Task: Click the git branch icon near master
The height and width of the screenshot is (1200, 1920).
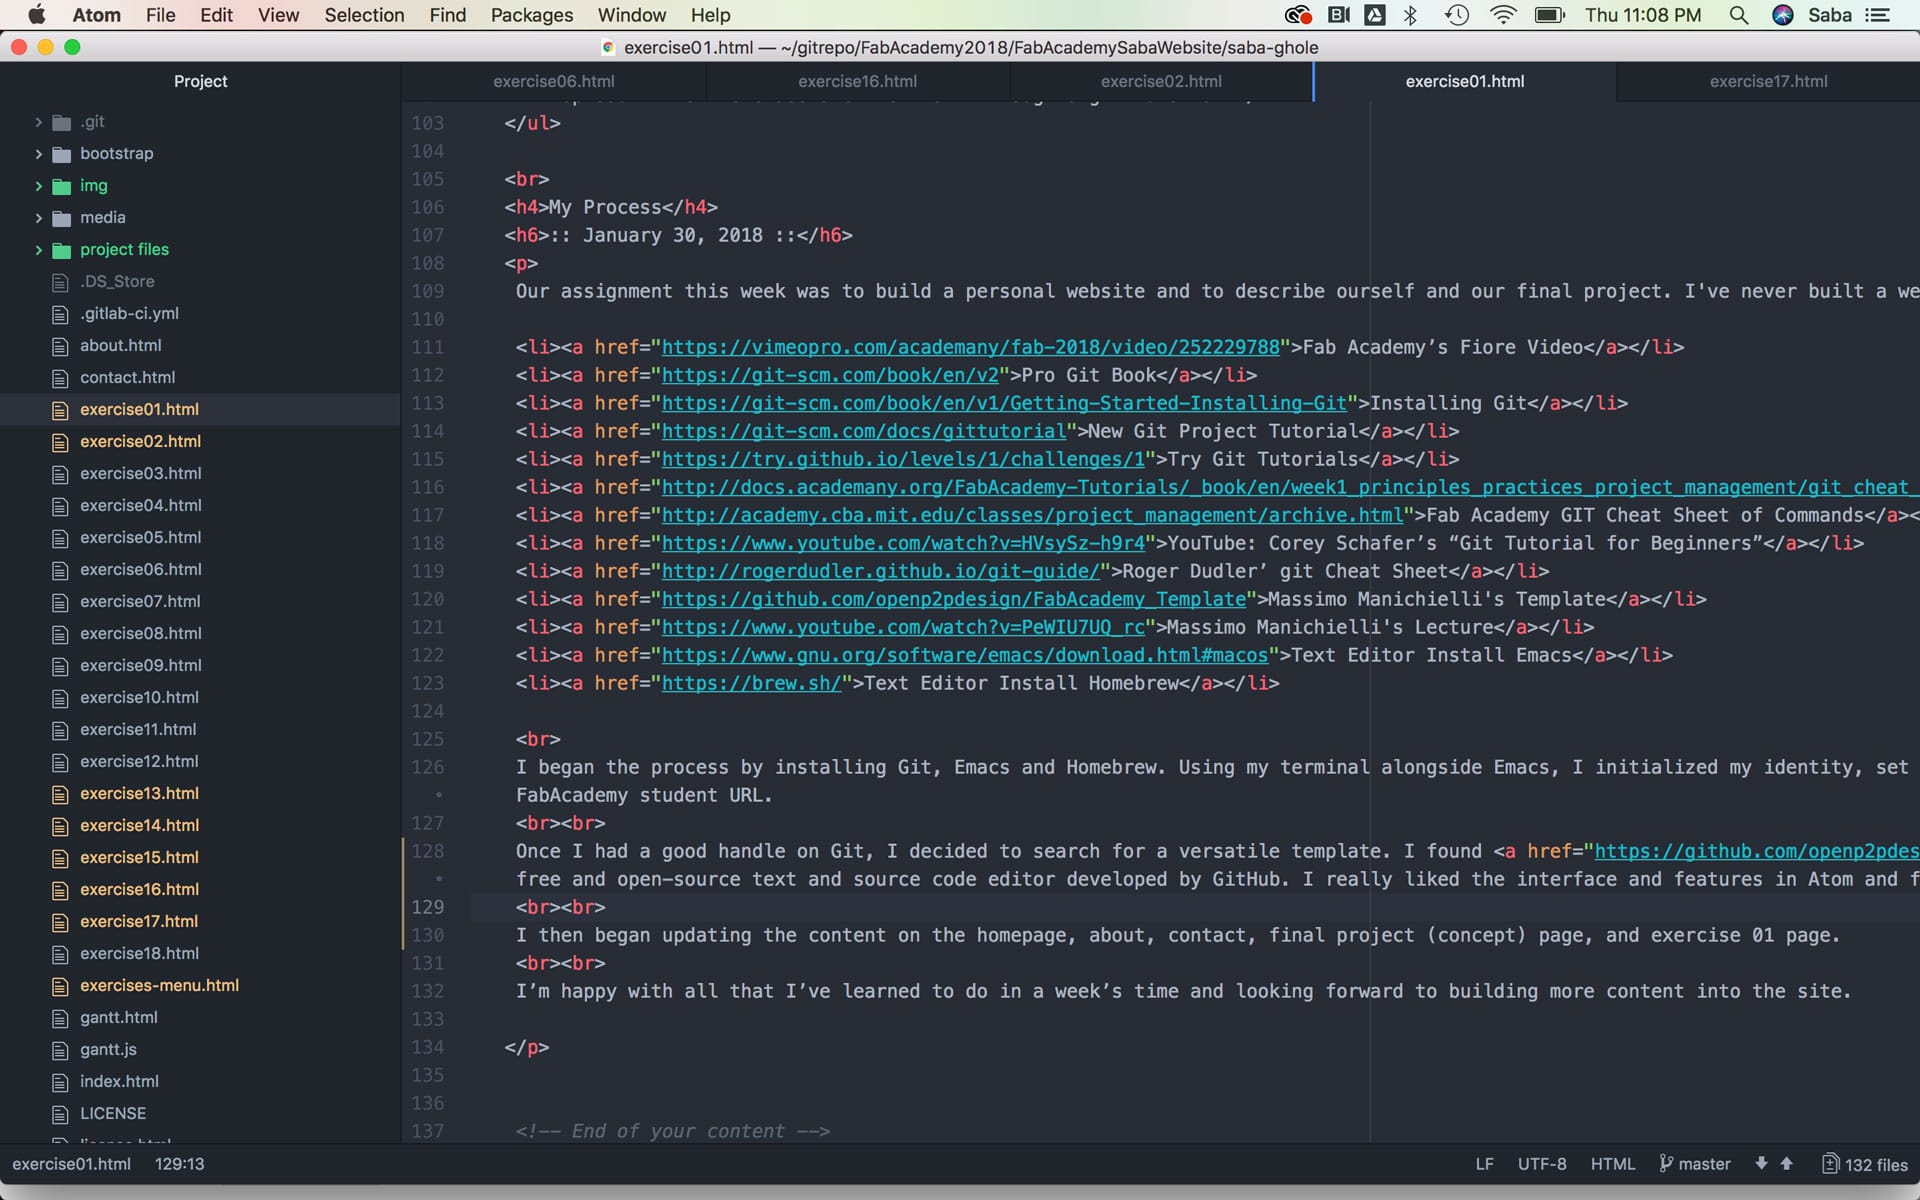Action: 1665,1164
